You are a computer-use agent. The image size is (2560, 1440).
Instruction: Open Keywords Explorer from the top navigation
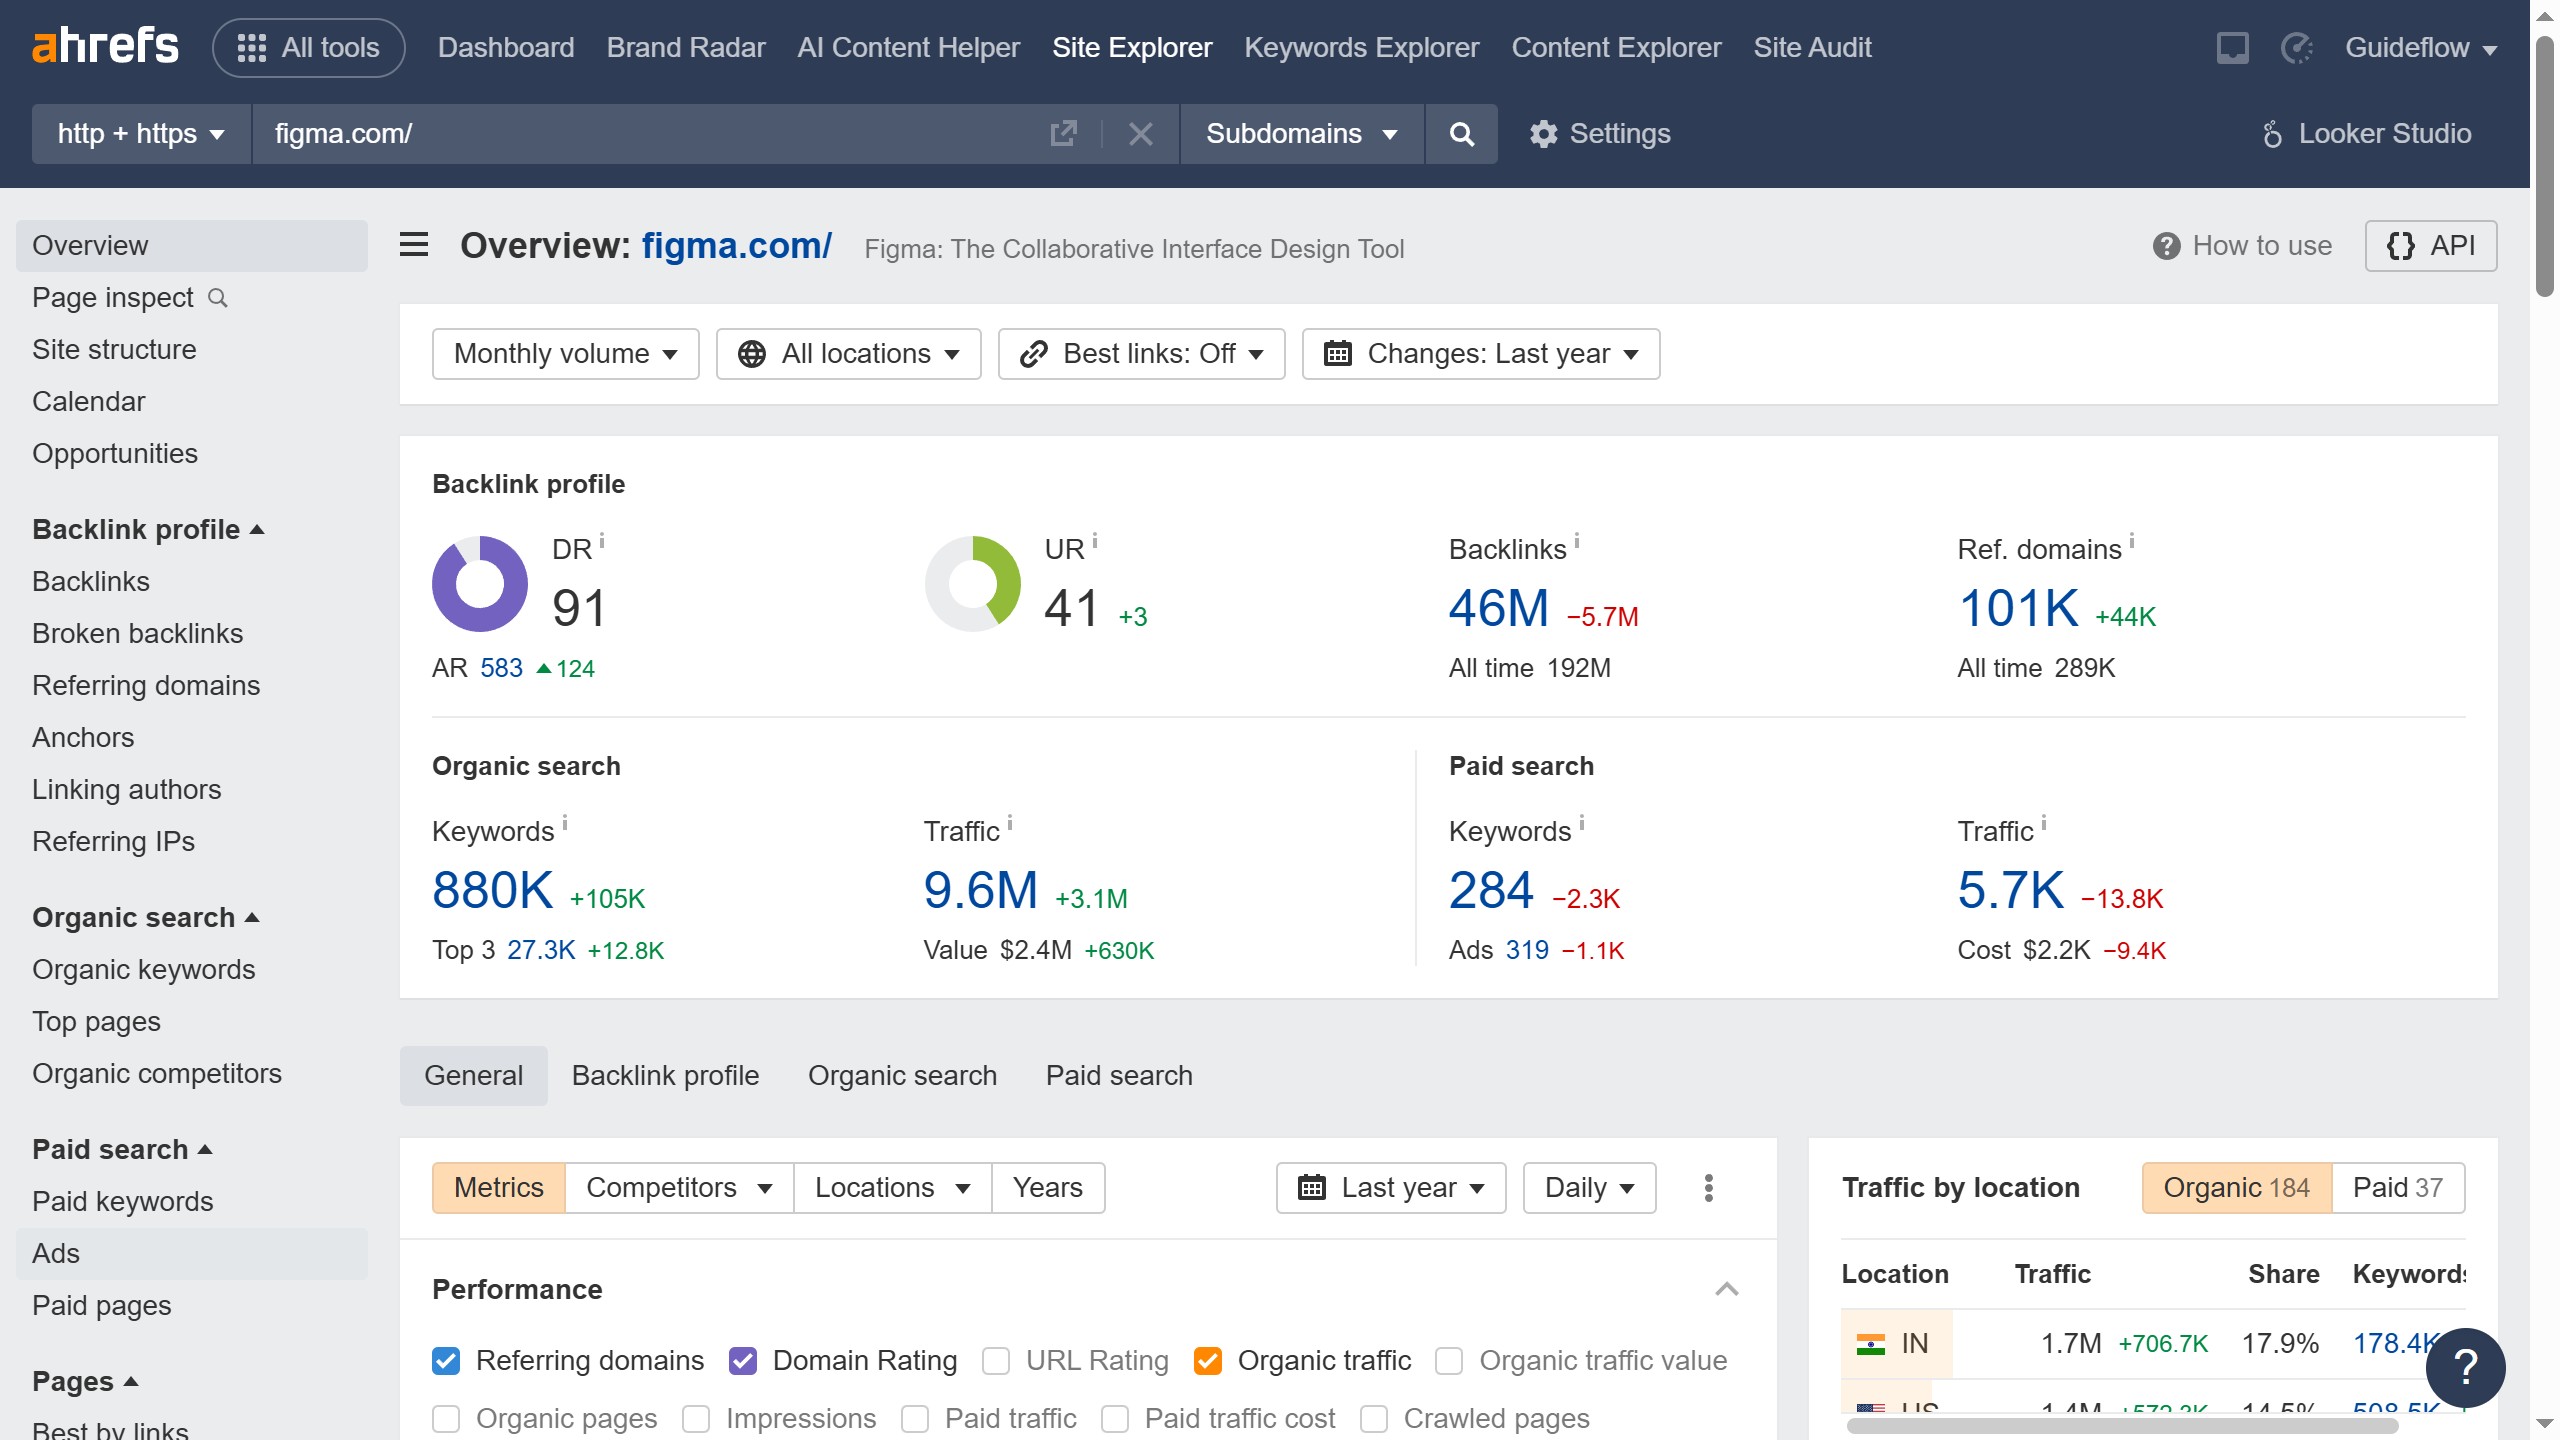pyautogui.click(x=1361, y=47)
